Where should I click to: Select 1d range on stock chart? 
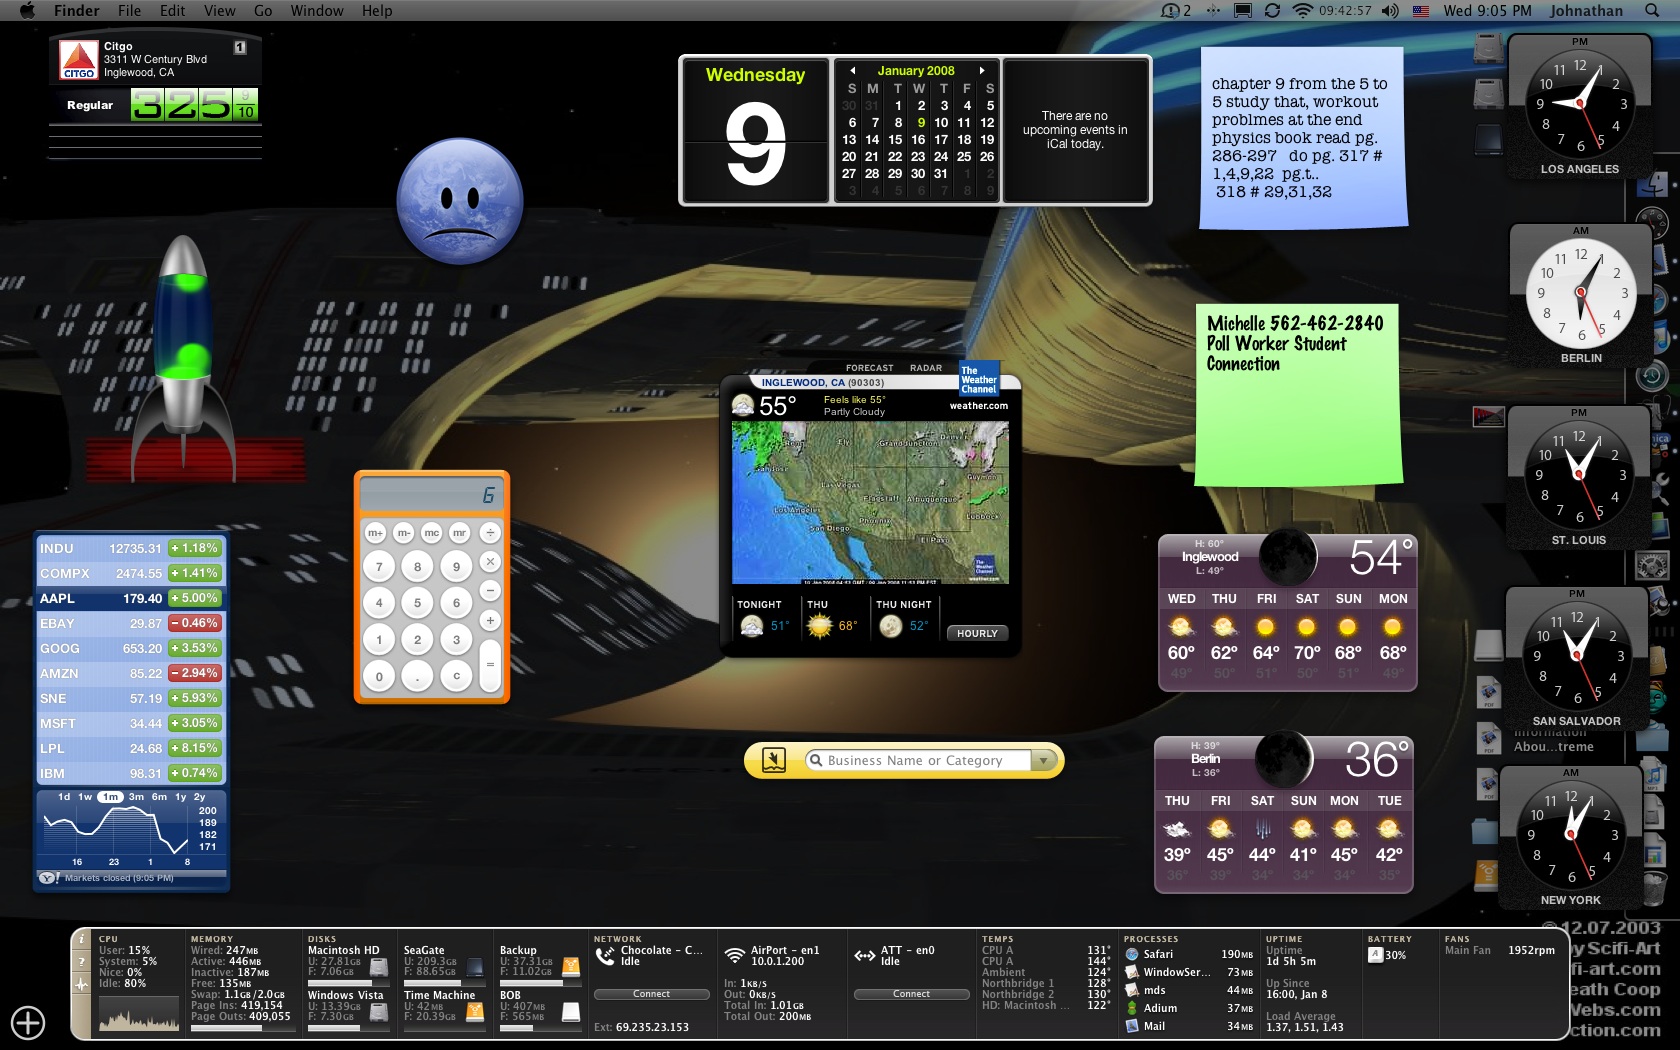[64, 797]
